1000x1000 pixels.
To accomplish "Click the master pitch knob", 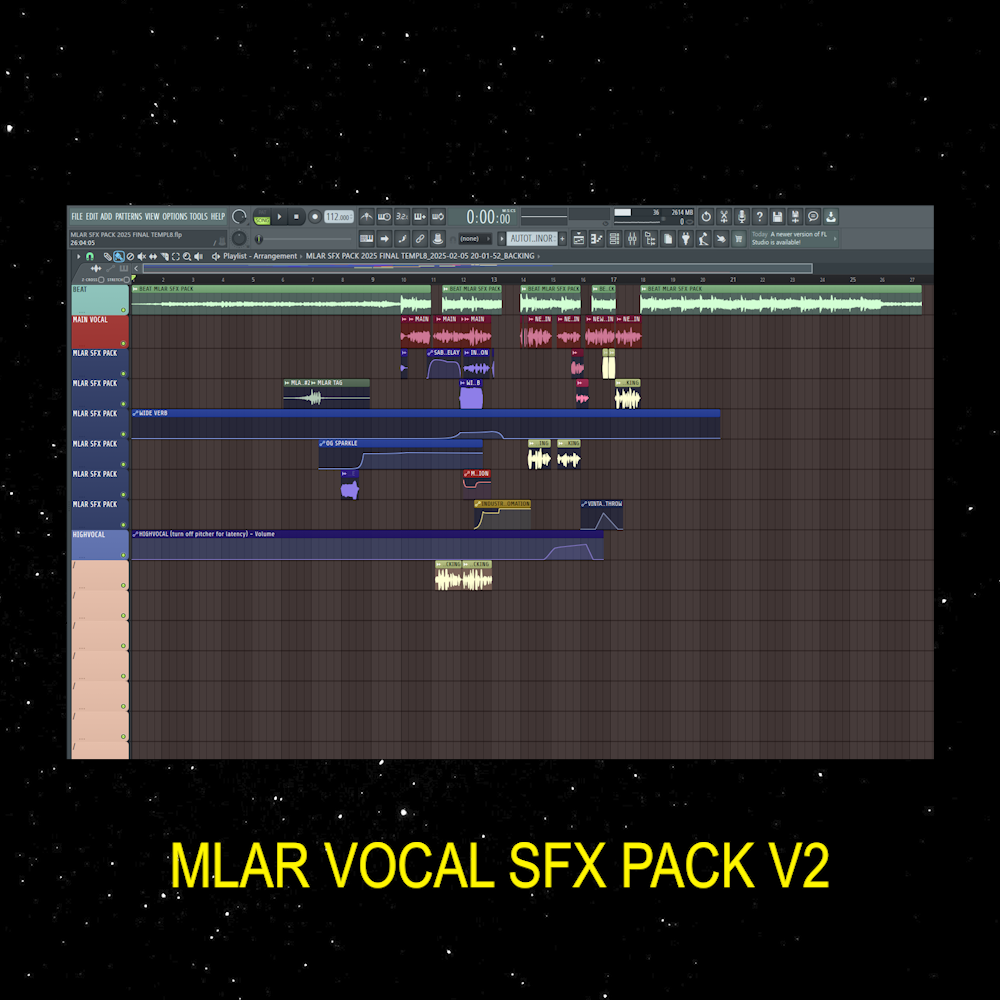I will click(x=239, y=239).
